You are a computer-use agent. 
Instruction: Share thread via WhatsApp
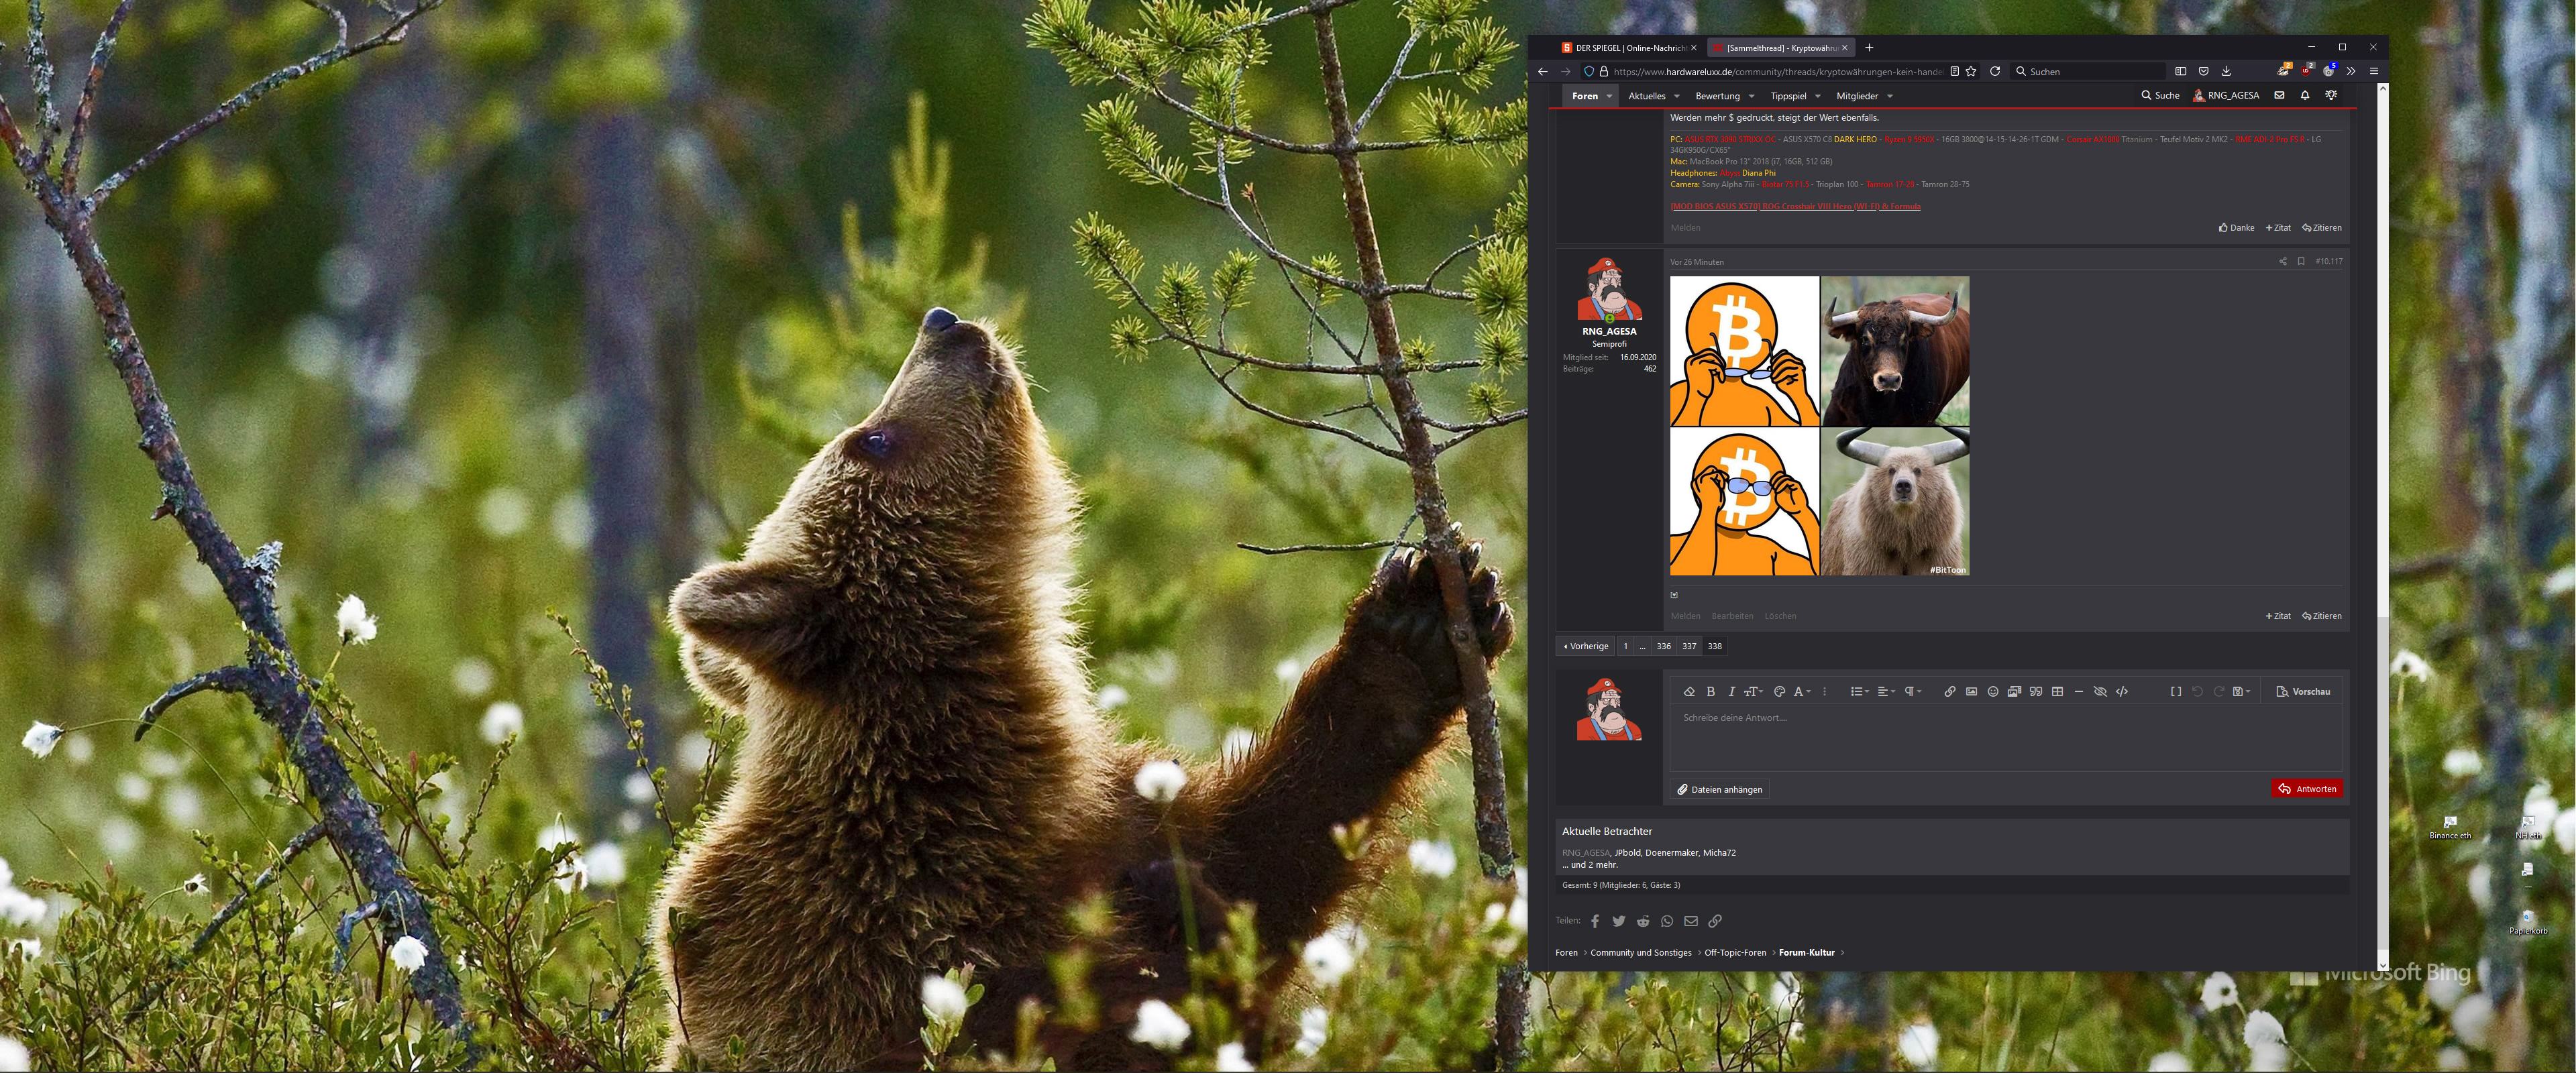1667,921
